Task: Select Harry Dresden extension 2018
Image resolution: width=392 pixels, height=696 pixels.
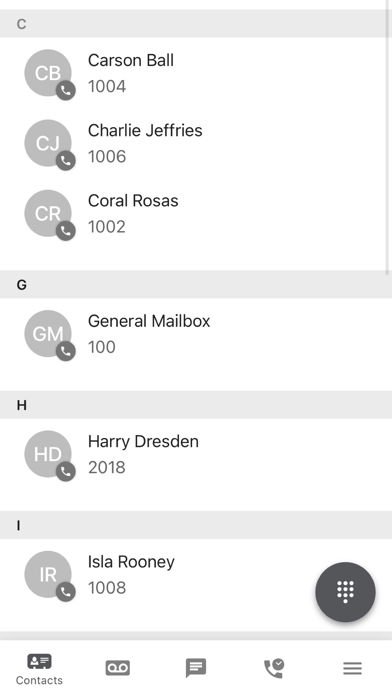Action: pos(107,467)
